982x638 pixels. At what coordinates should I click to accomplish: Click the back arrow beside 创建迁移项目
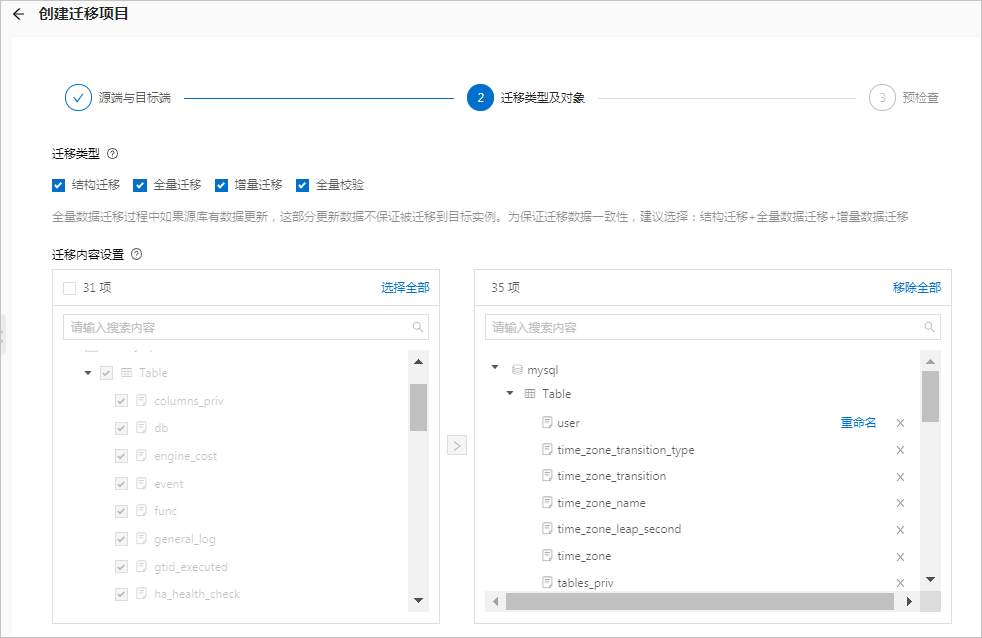[20, 16]
